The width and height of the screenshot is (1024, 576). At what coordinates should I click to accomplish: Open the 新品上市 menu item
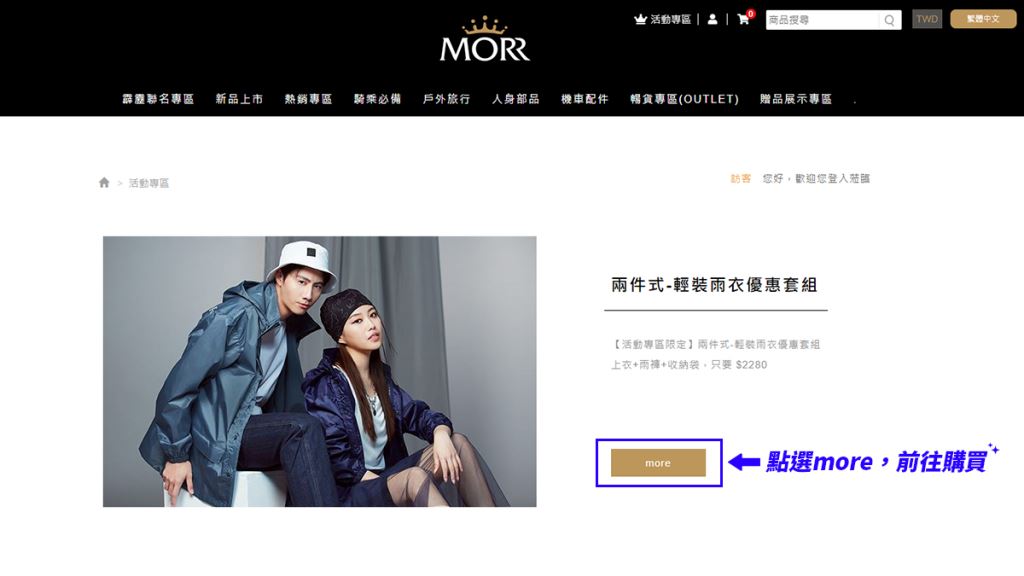[239, 99]
